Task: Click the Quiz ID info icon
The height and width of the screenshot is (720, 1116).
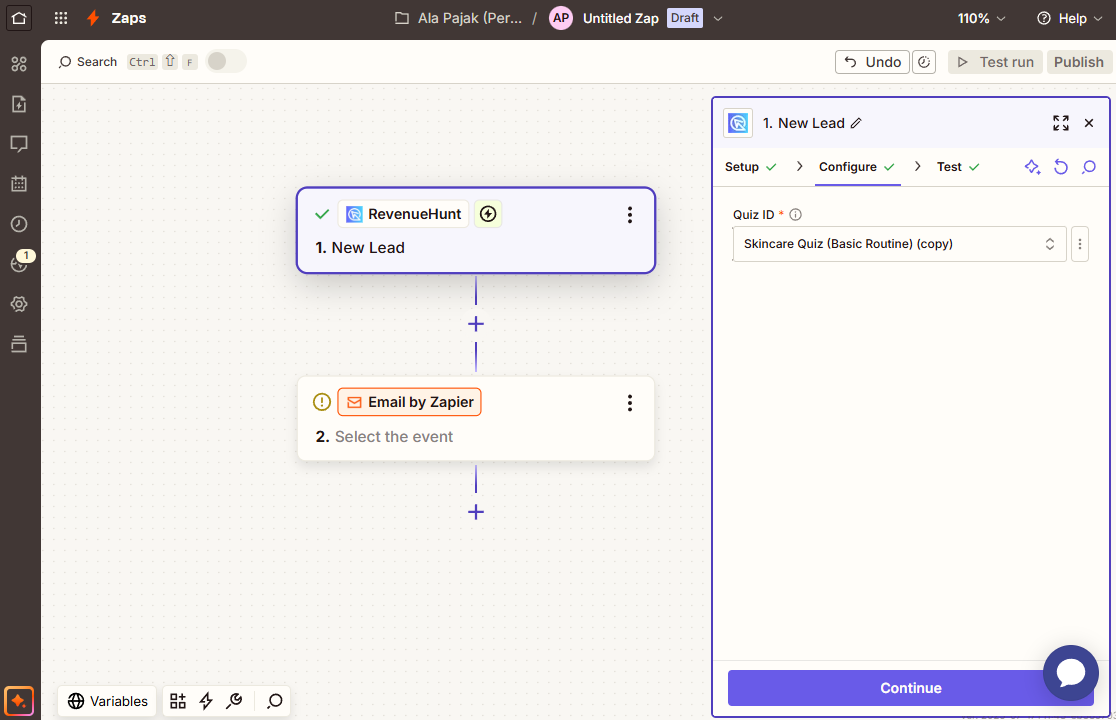Action: 796,214
